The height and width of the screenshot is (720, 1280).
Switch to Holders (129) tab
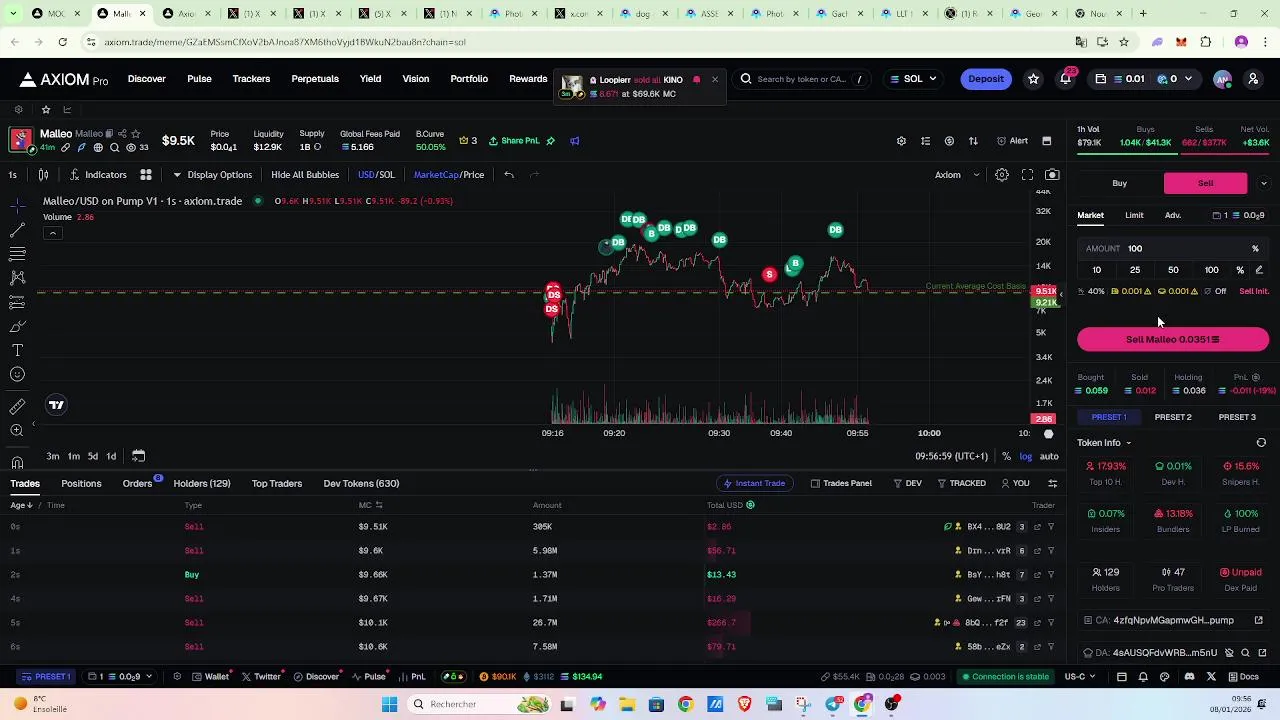[x=202, y=484]
